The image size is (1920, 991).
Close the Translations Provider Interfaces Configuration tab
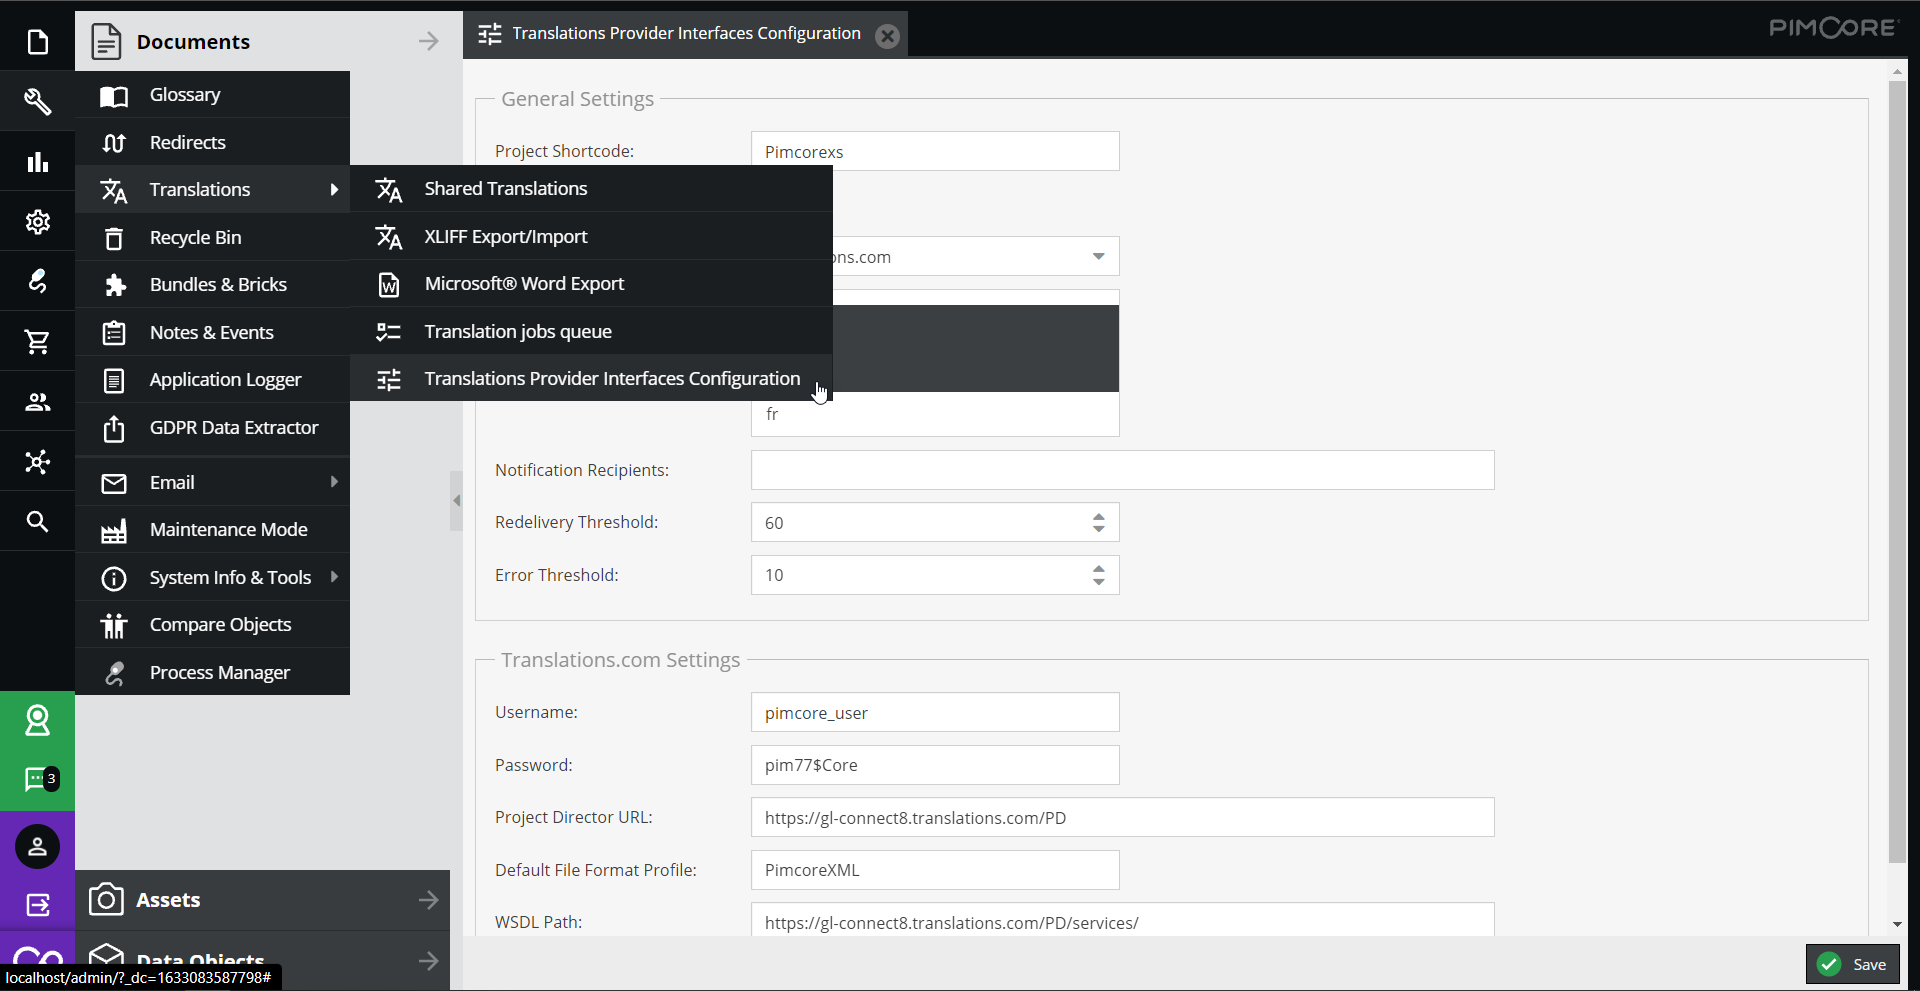tap(887, 36)
